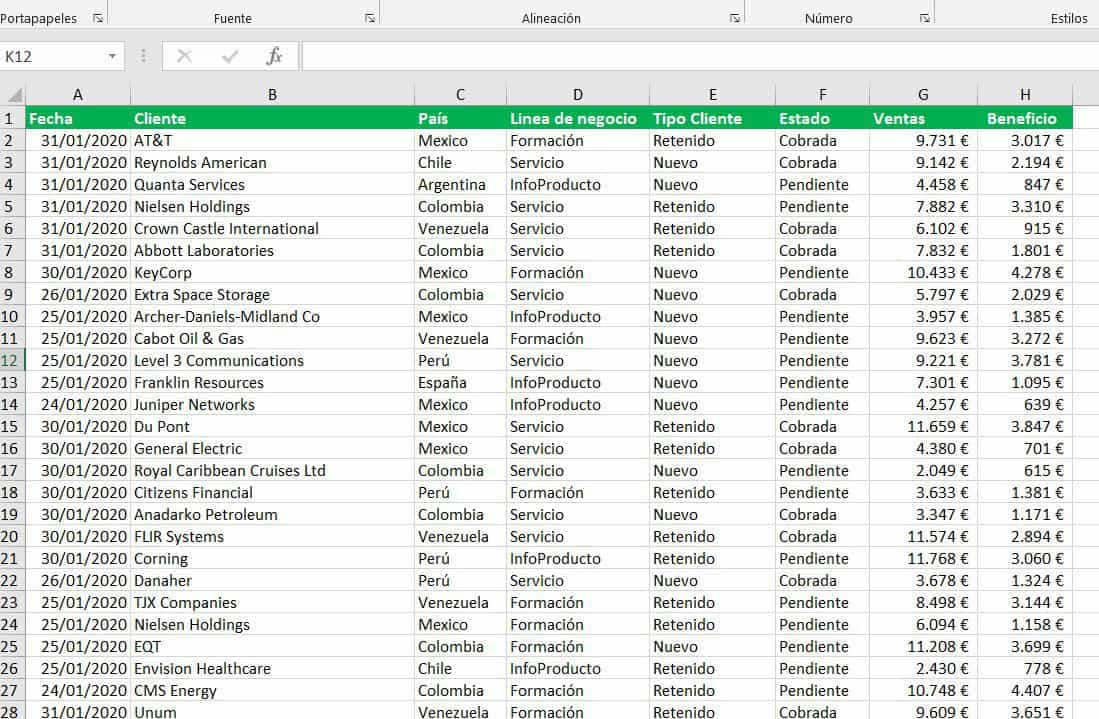Open Fuente group dialog launcher
Screen dimensions: 1099x719
[370, 18]
